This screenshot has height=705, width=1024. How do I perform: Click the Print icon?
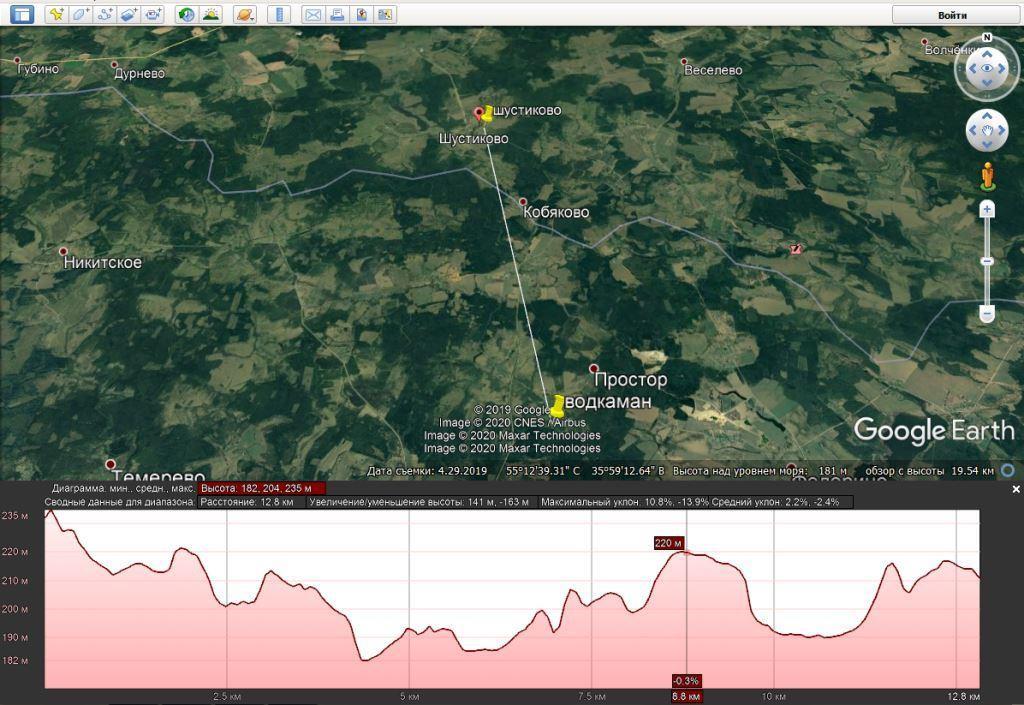coord(337,14)
